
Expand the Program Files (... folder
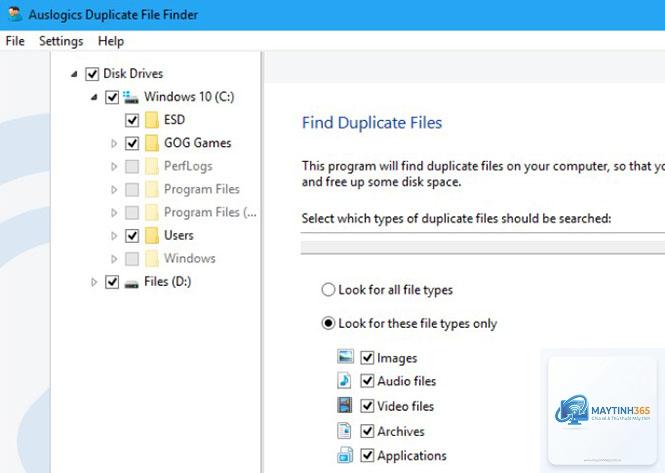[114, 213]
